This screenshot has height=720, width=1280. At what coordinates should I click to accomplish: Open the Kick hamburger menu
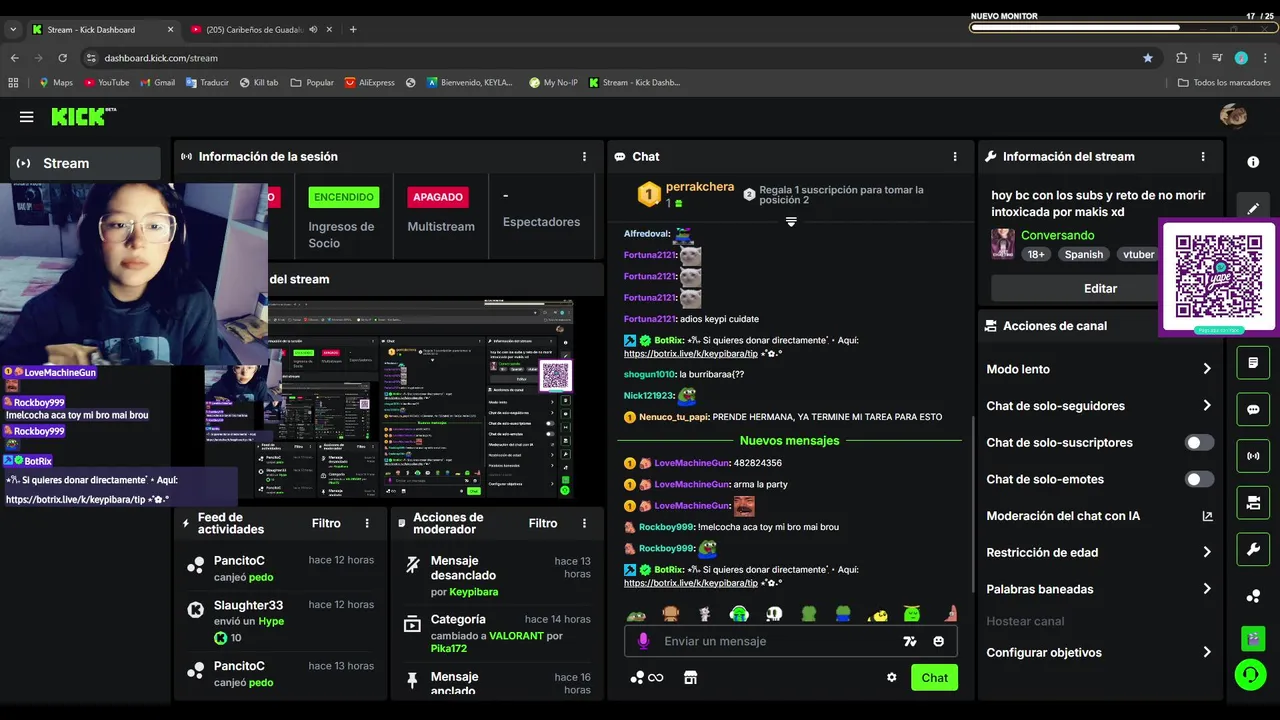[x=26, y=117]
